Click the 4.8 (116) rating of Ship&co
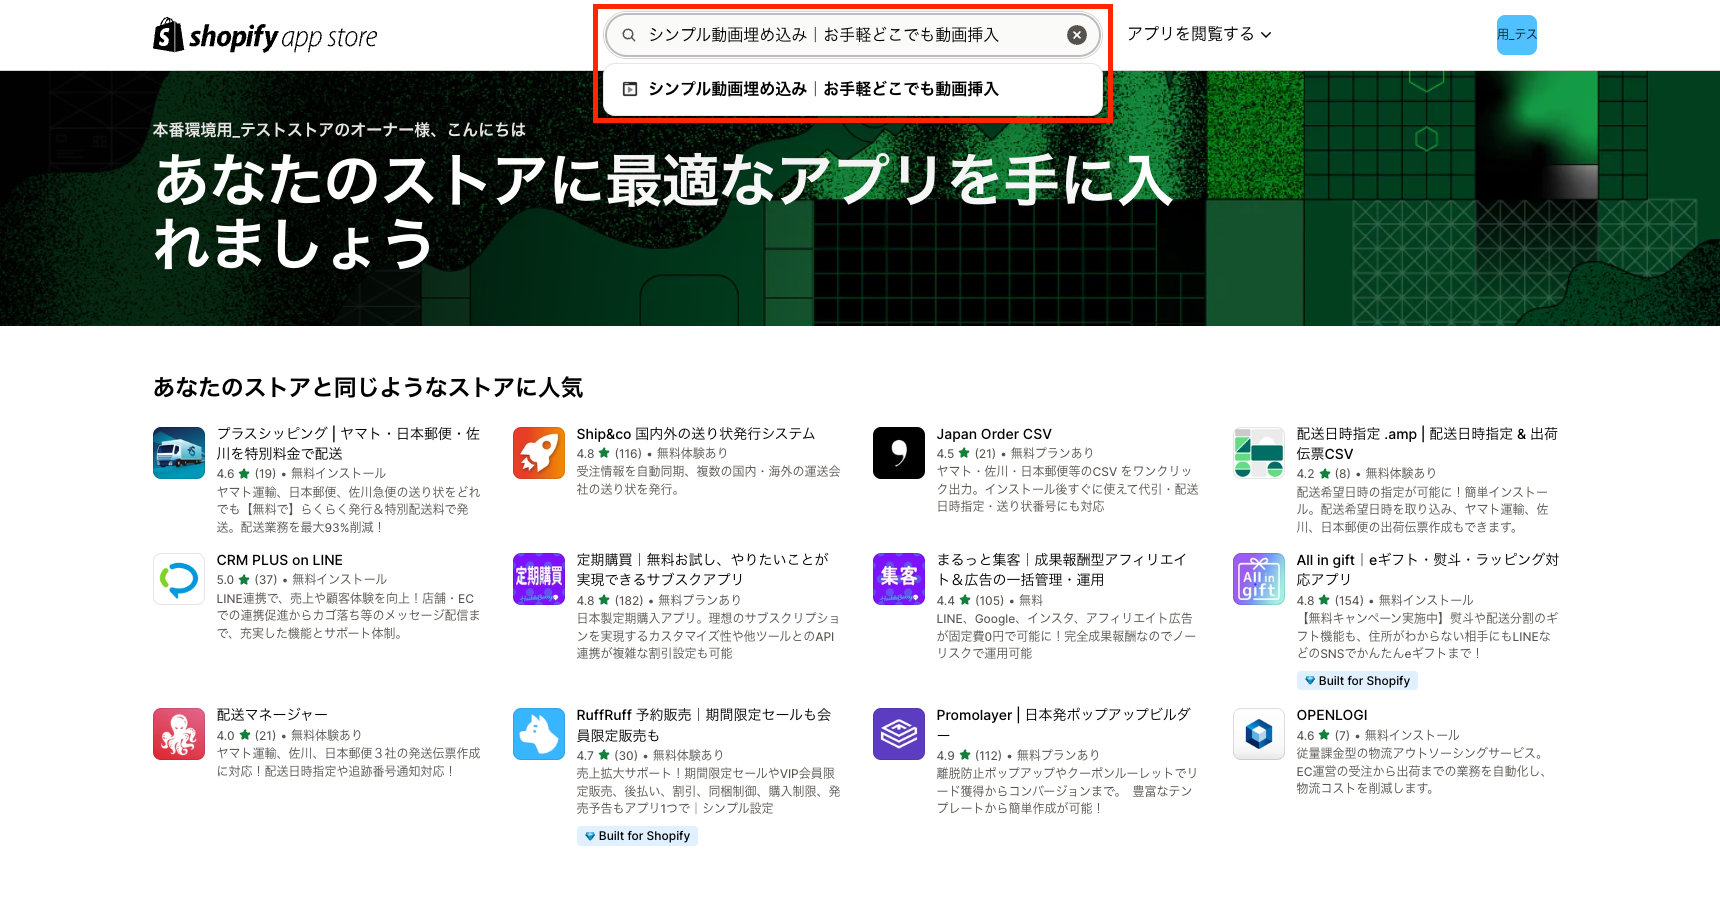 (x=609, y=454)
